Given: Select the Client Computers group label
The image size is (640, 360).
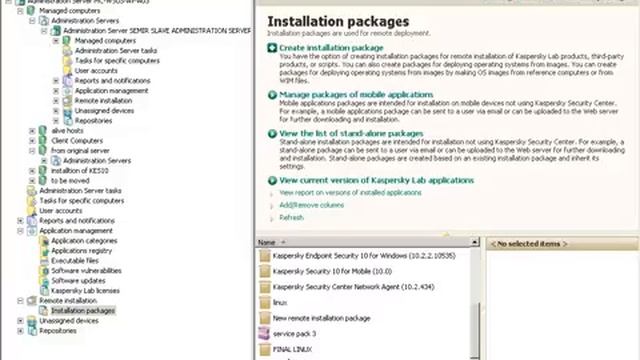Looking at the screenshot, I should tap(77, 140).
